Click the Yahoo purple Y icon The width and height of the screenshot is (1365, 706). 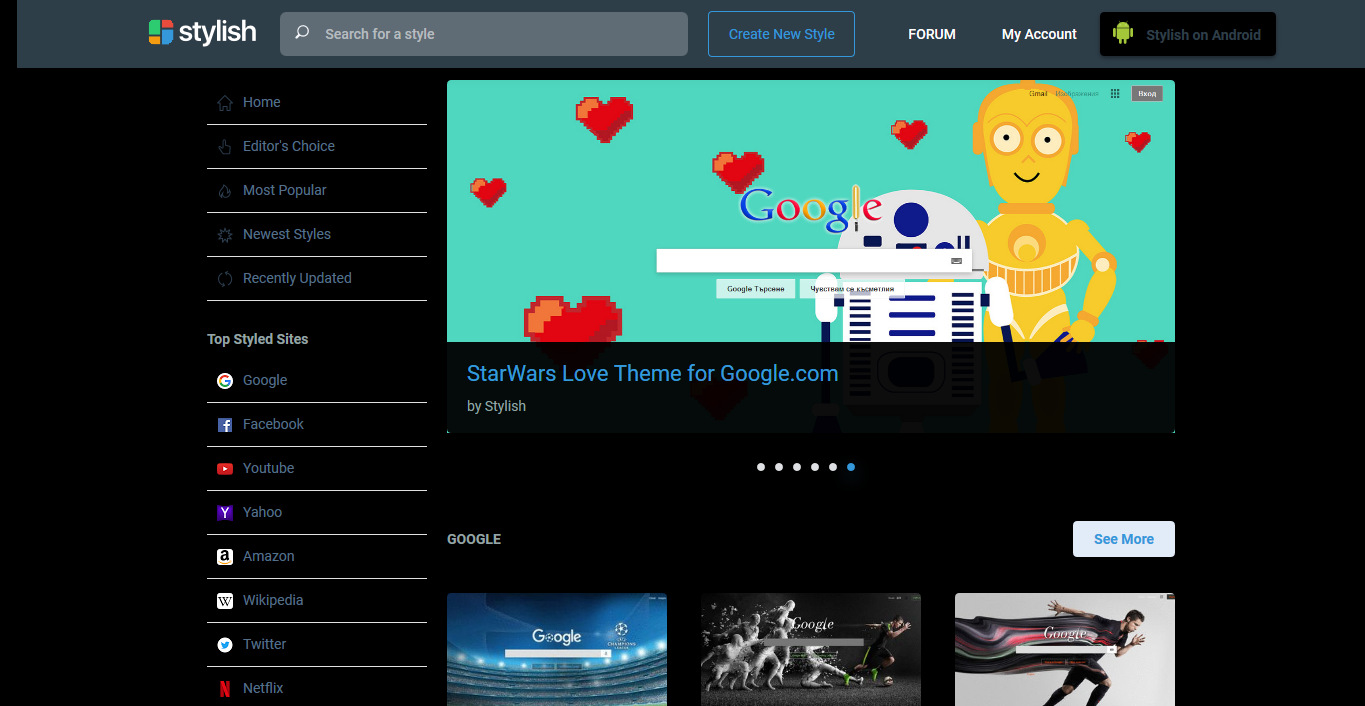click(x=225, y=512)
